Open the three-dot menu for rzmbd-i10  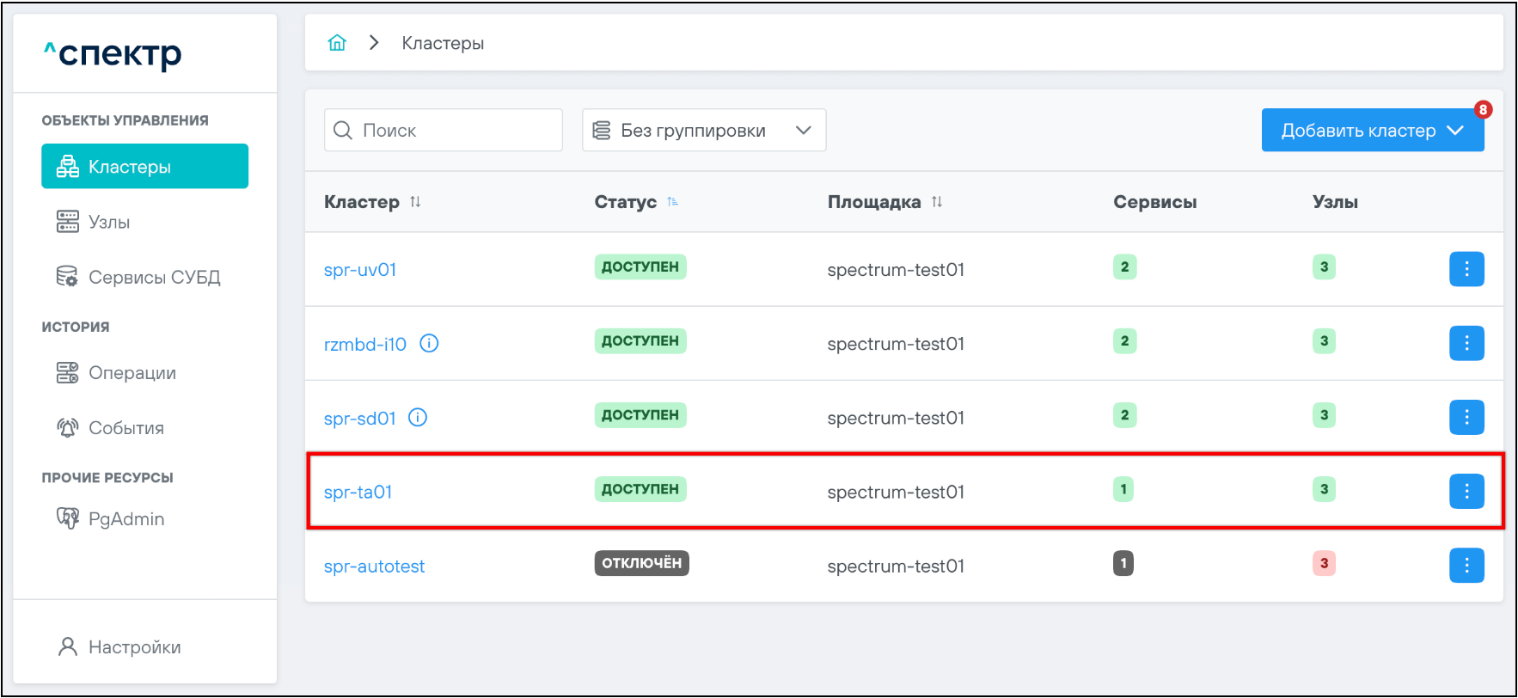1466,343
